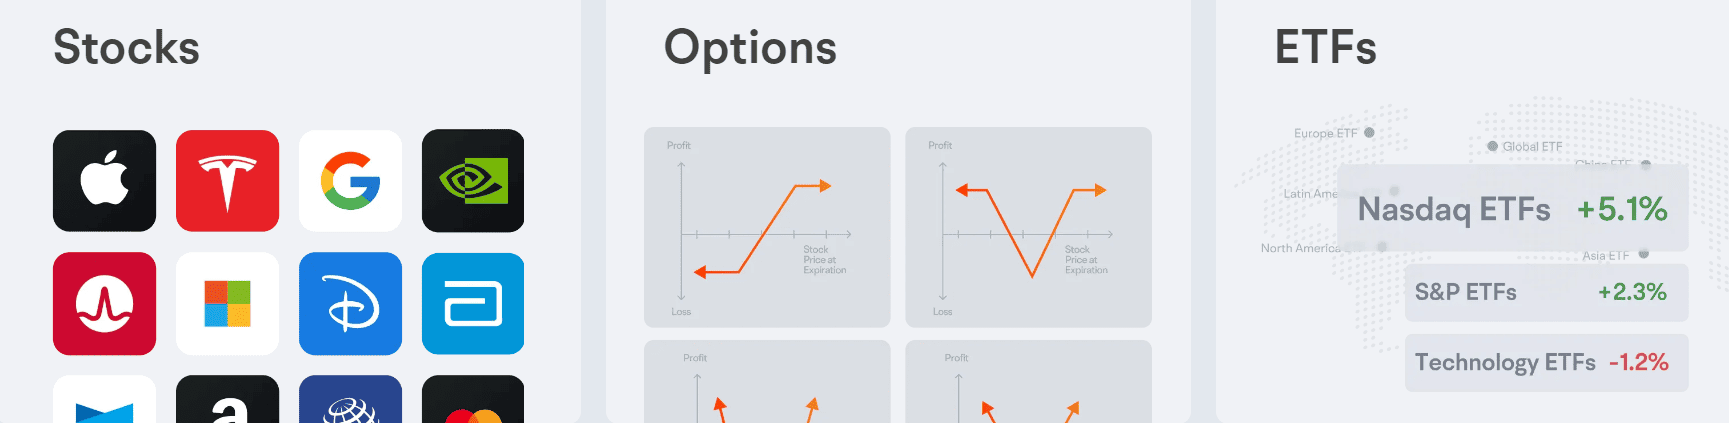Click the Mastercard stock icon

pos(473,402)
